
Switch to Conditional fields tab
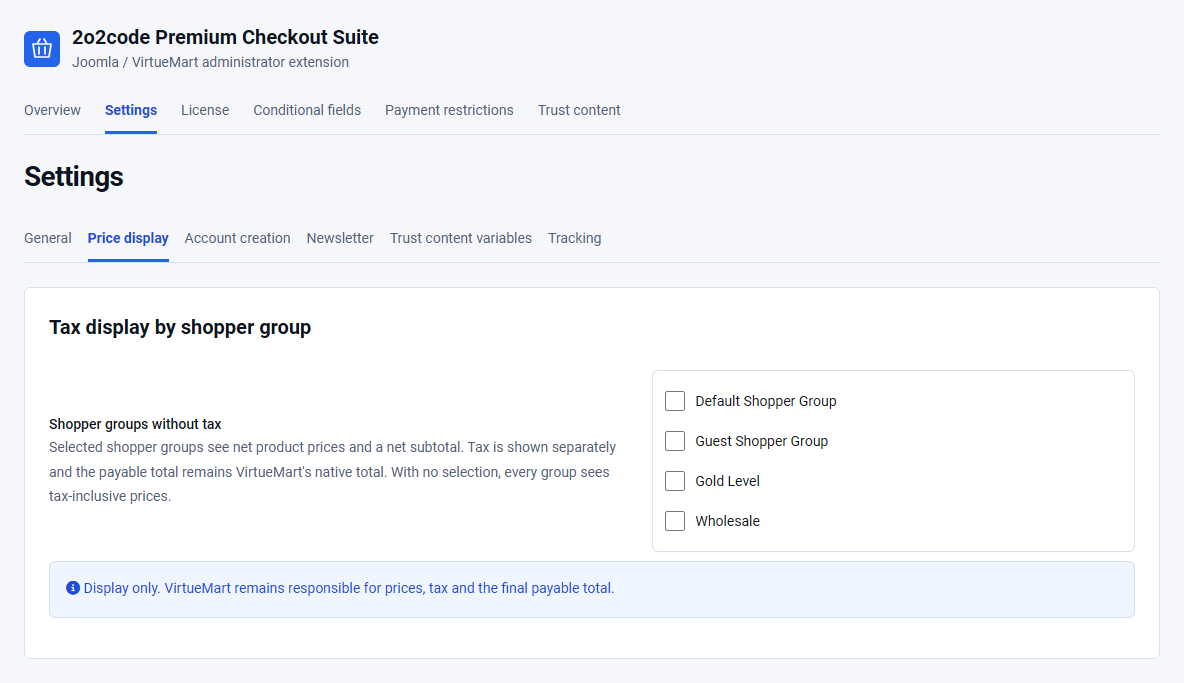tap(307, 110)
